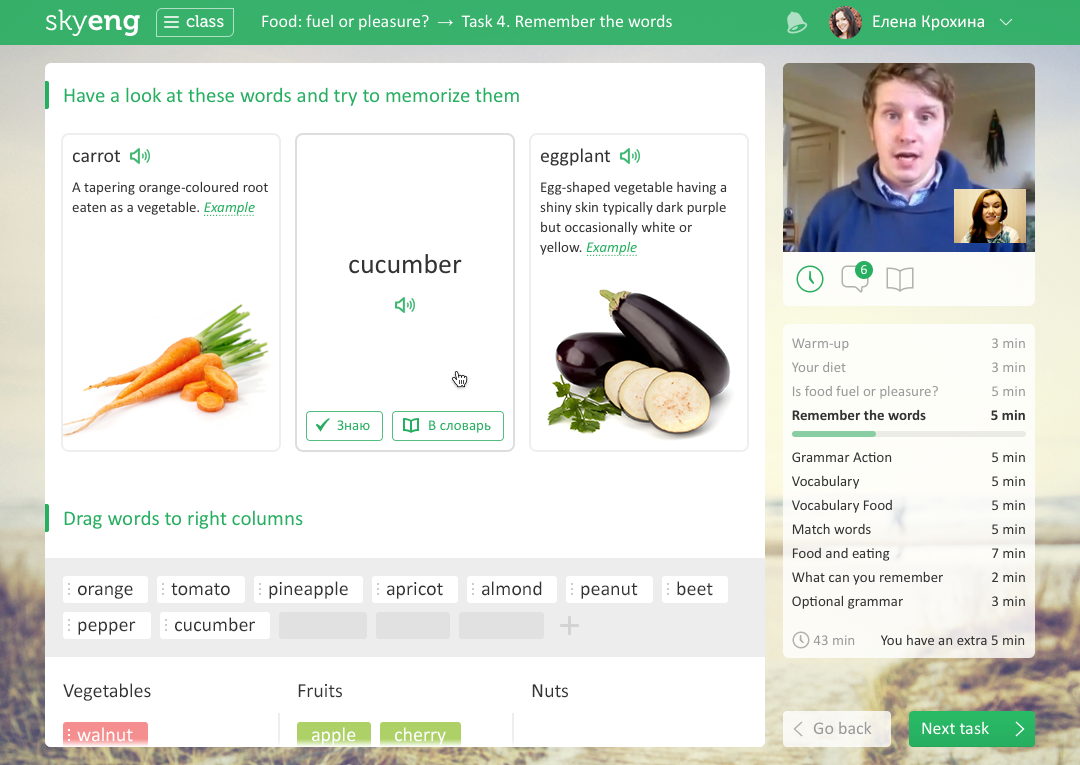Image resolution: width=1080 pixels, height=765 pixels.
Task: Open the class menu
Action: tap(195, 22)
